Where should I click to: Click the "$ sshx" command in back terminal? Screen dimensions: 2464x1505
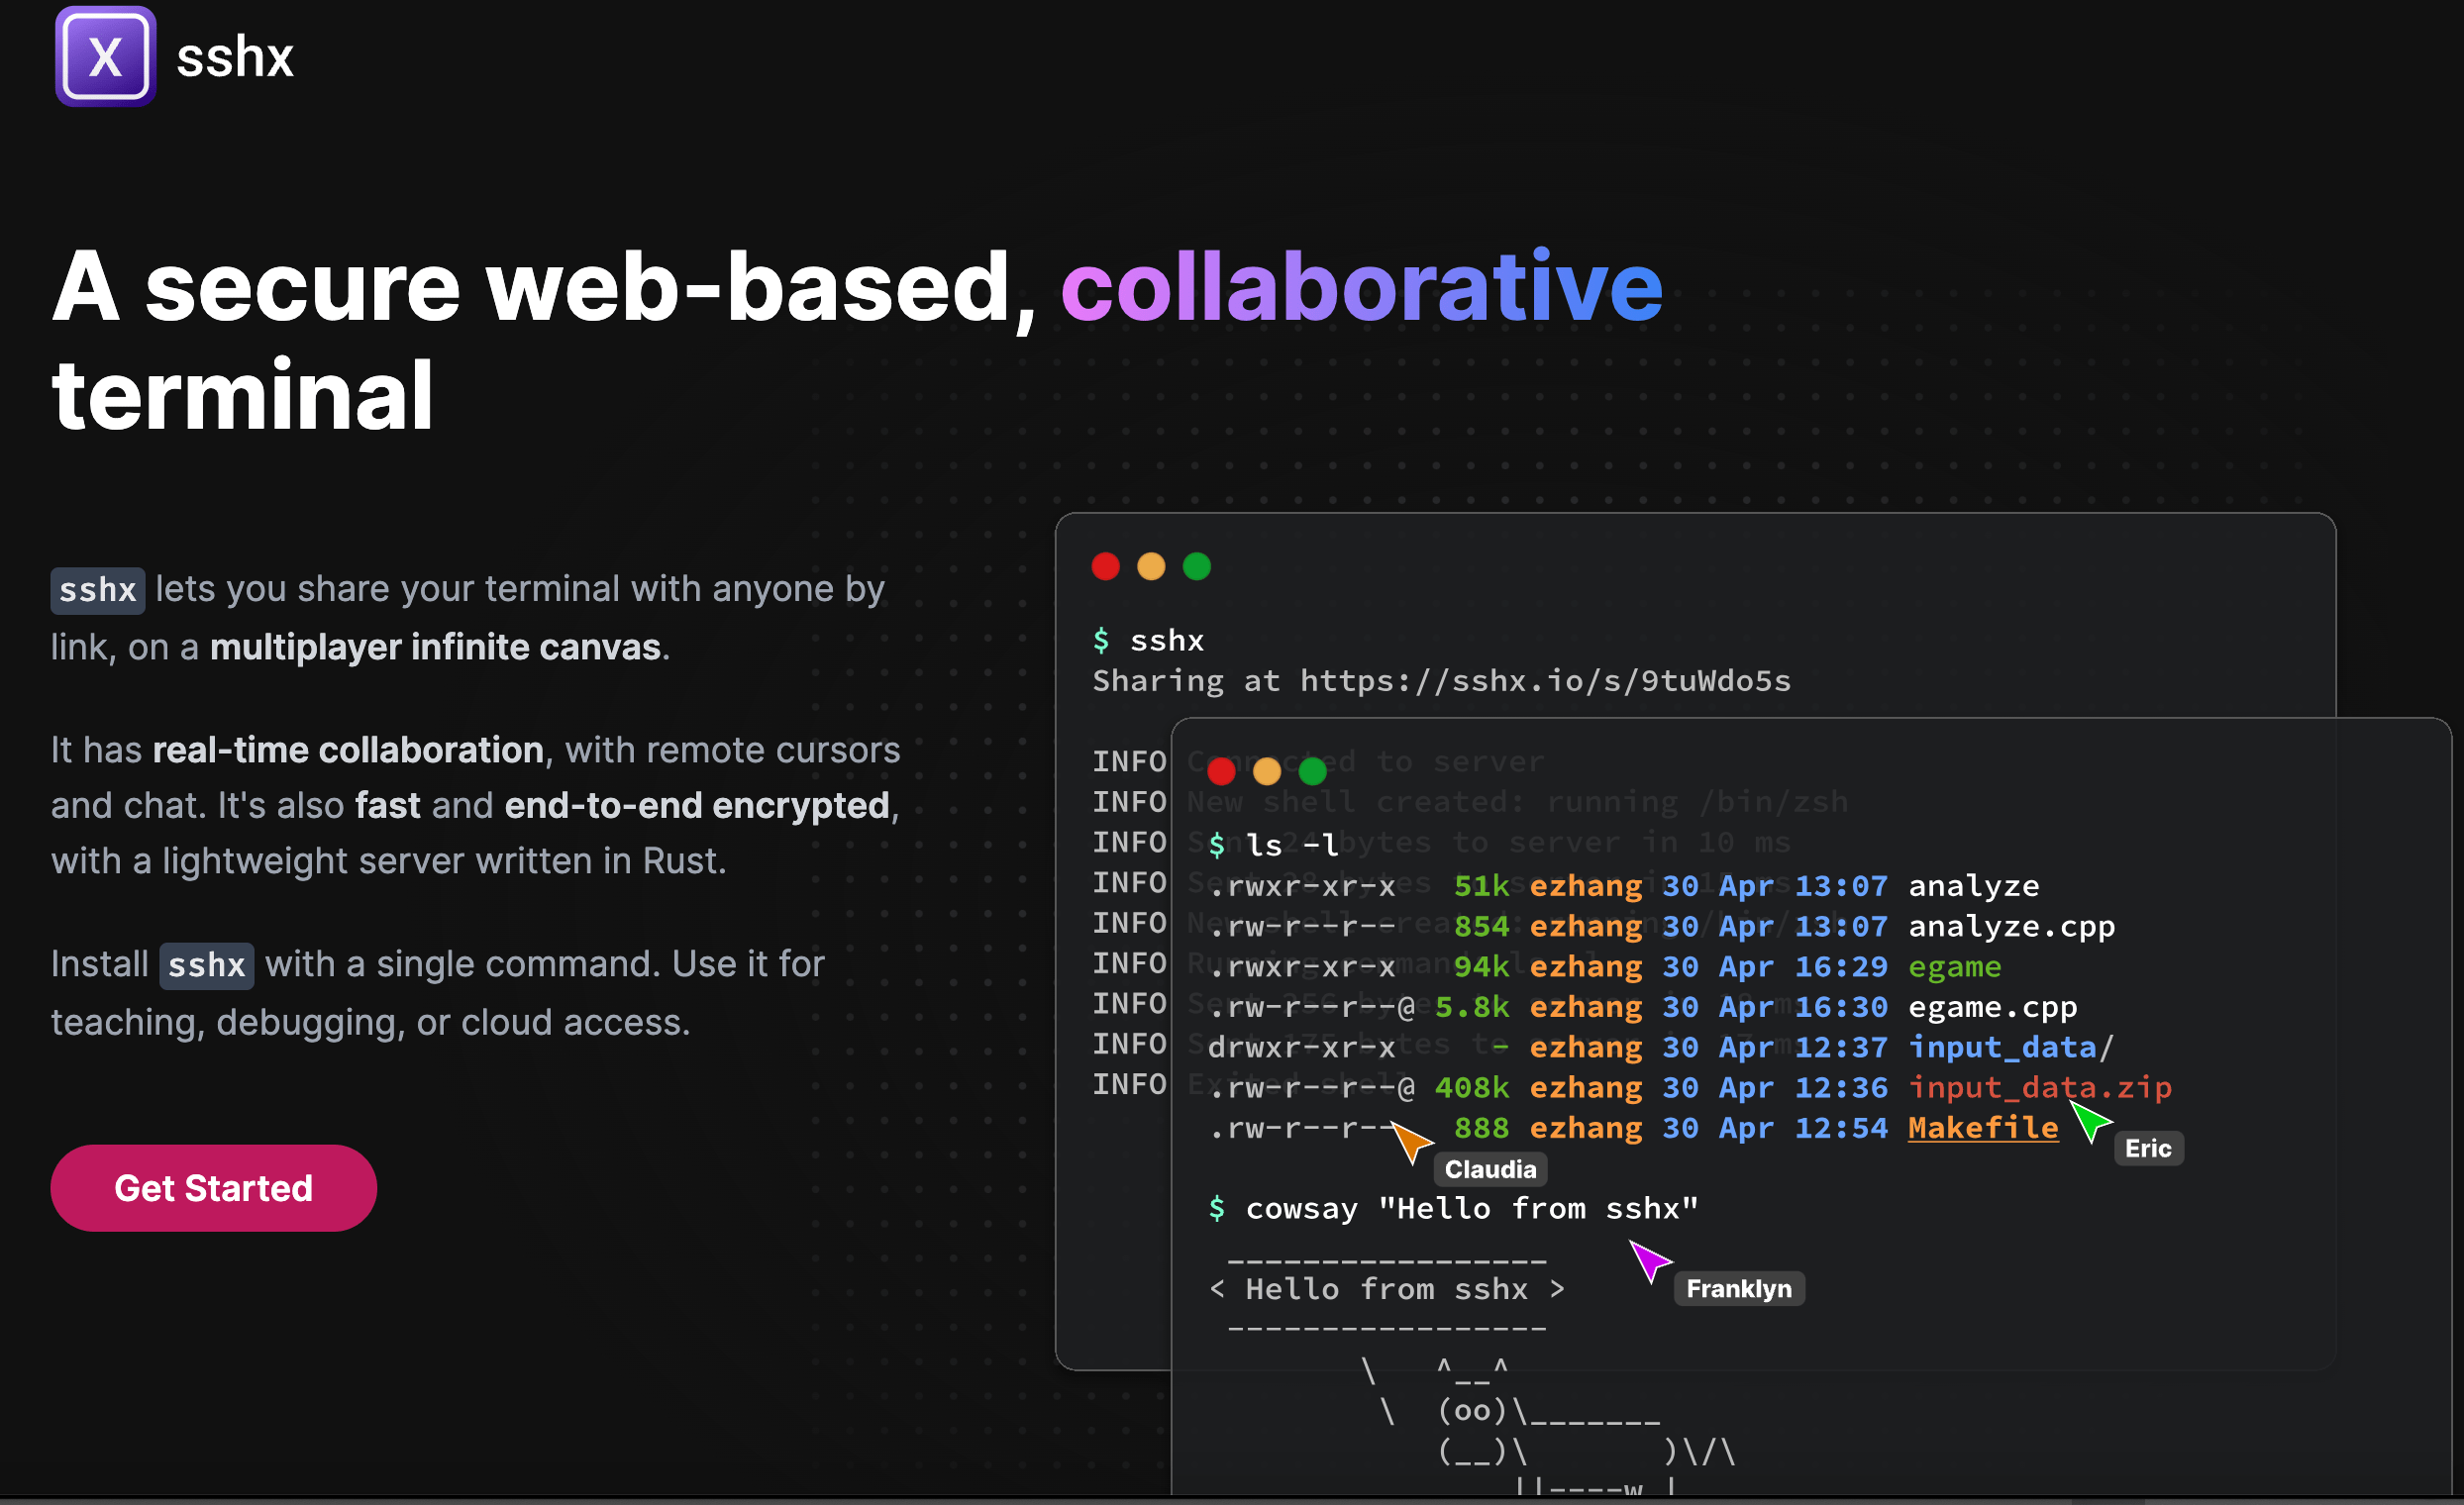[x=1149, y=640]
